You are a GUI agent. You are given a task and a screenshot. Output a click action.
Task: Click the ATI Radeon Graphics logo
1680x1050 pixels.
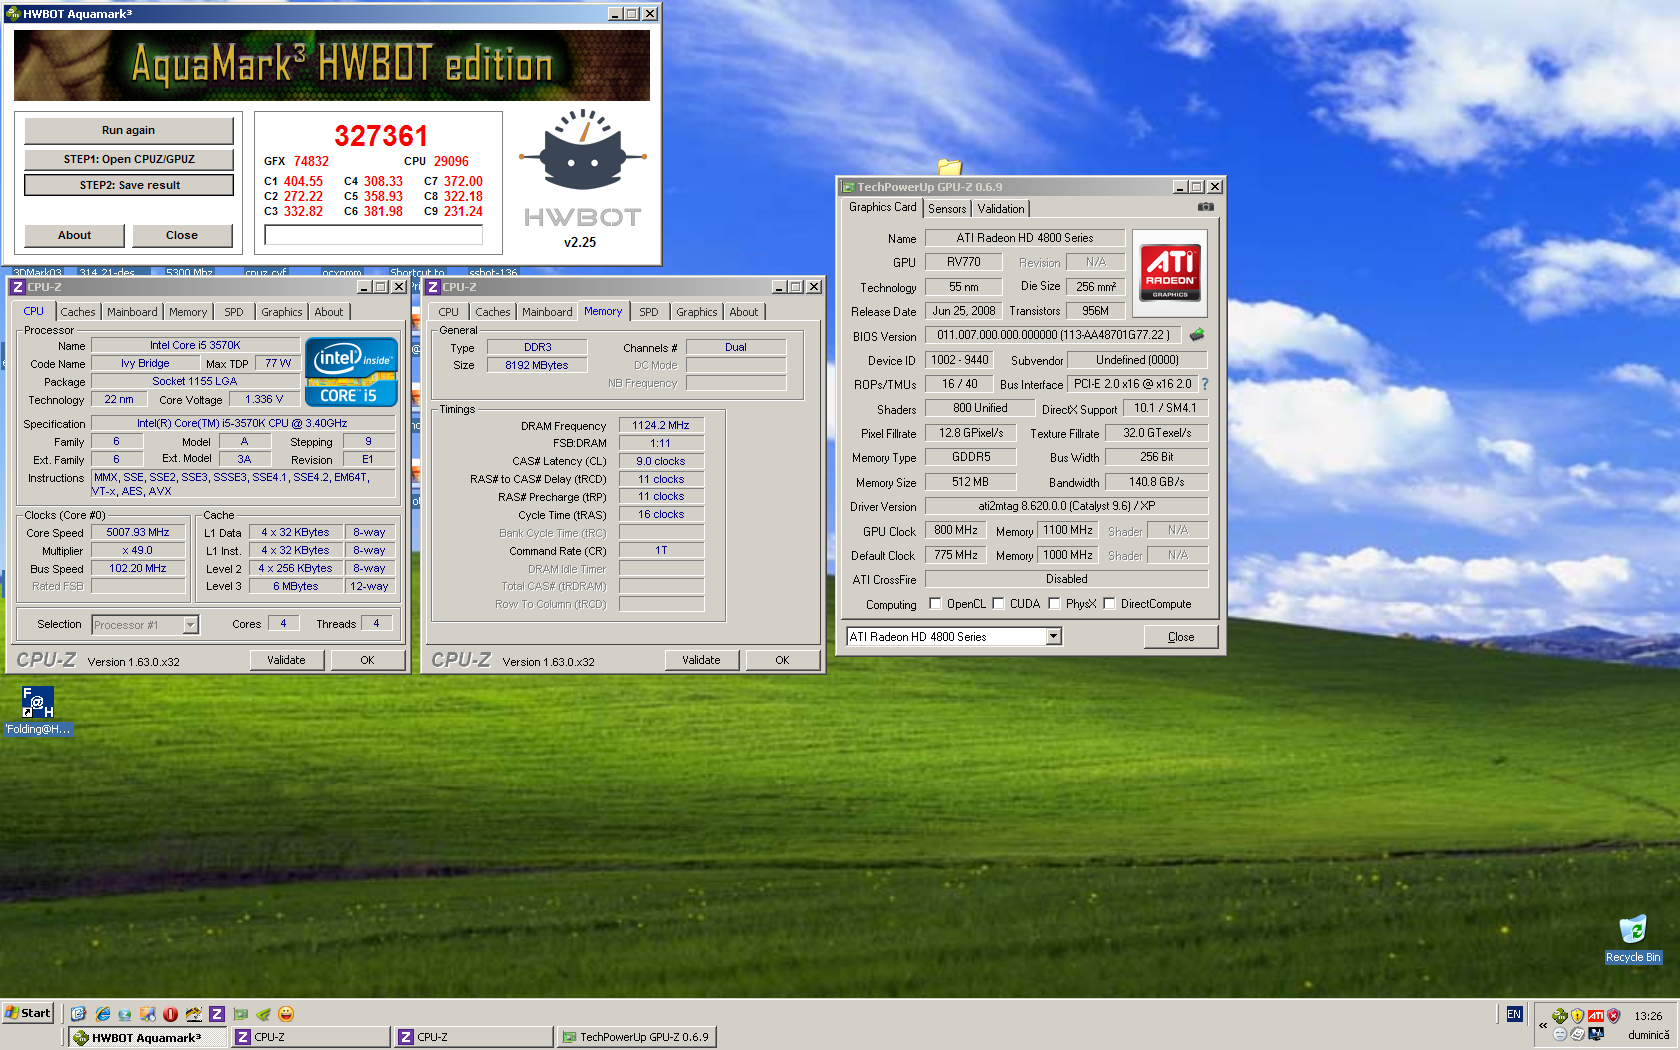(x=1170, y=273)
